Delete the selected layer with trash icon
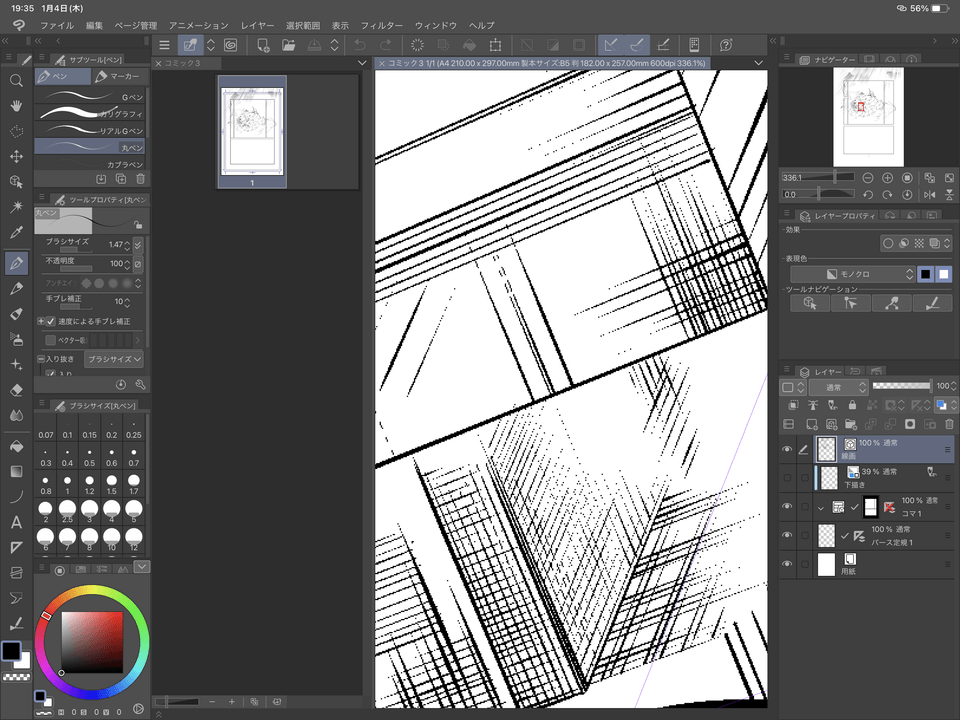The height and width of the screenshot is (720, 960). click(950, 425)
